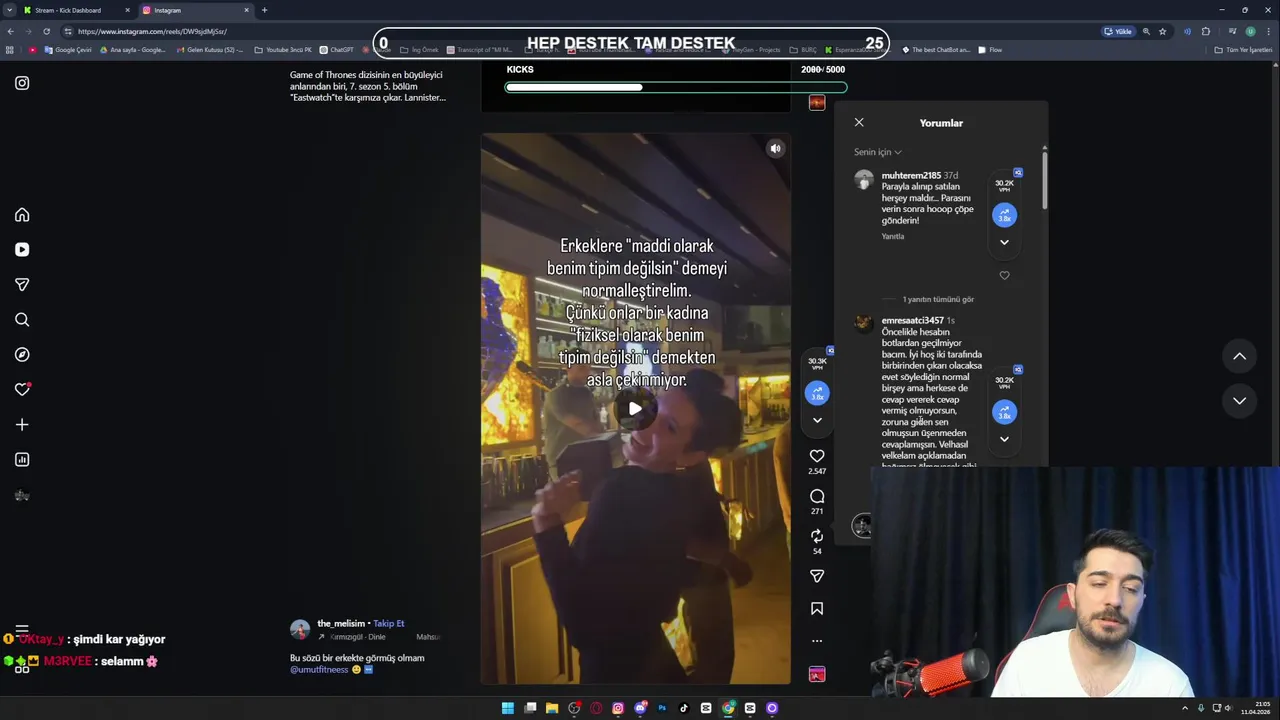Screen dimensions: 1280x720
Task: Open The best ChatBot bookmark
Action: tap(936, 50)
